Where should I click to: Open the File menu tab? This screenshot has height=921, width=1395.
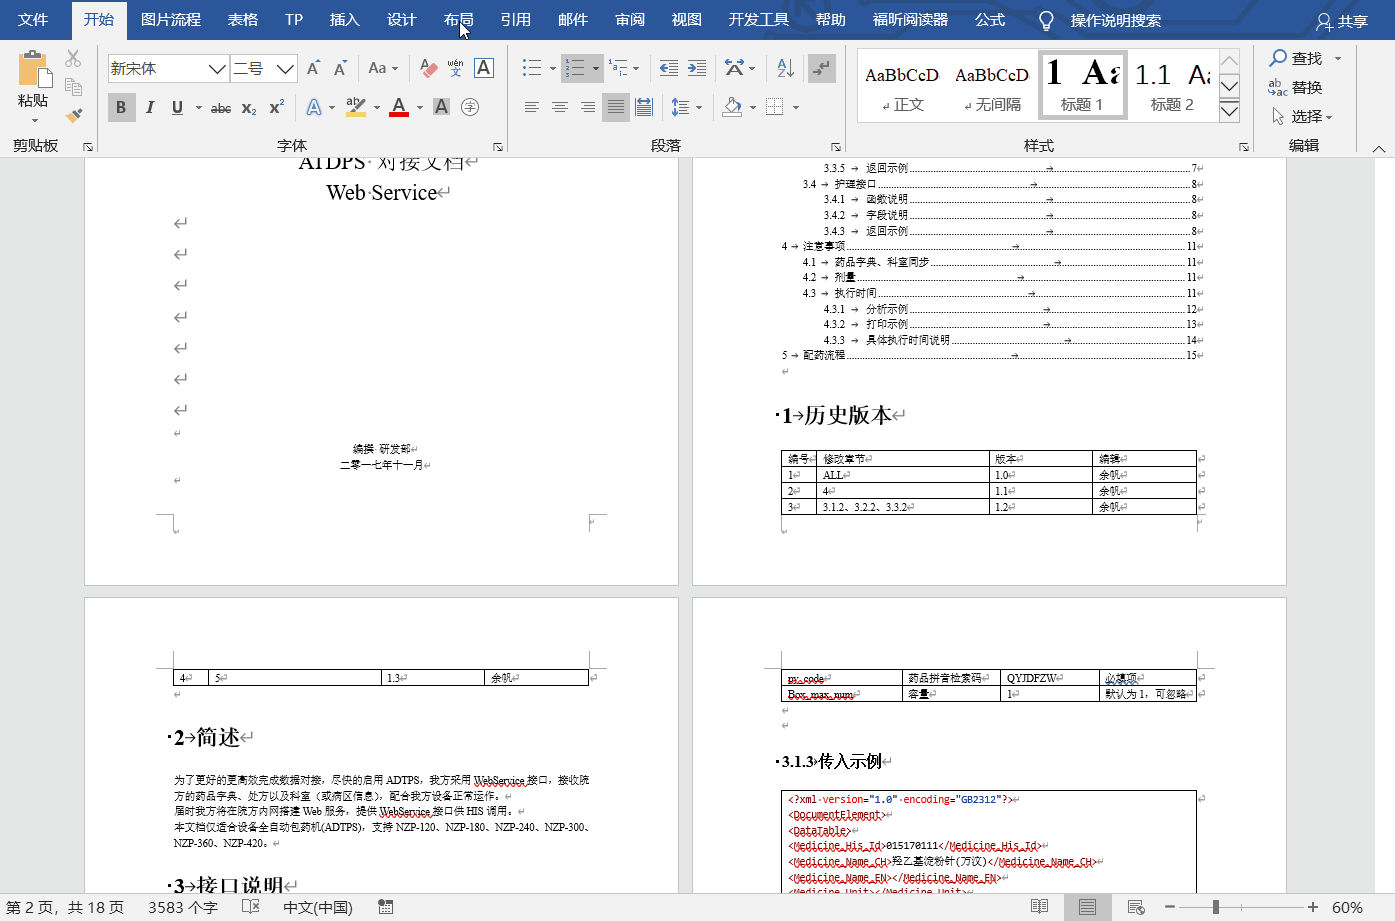(33, 19)
